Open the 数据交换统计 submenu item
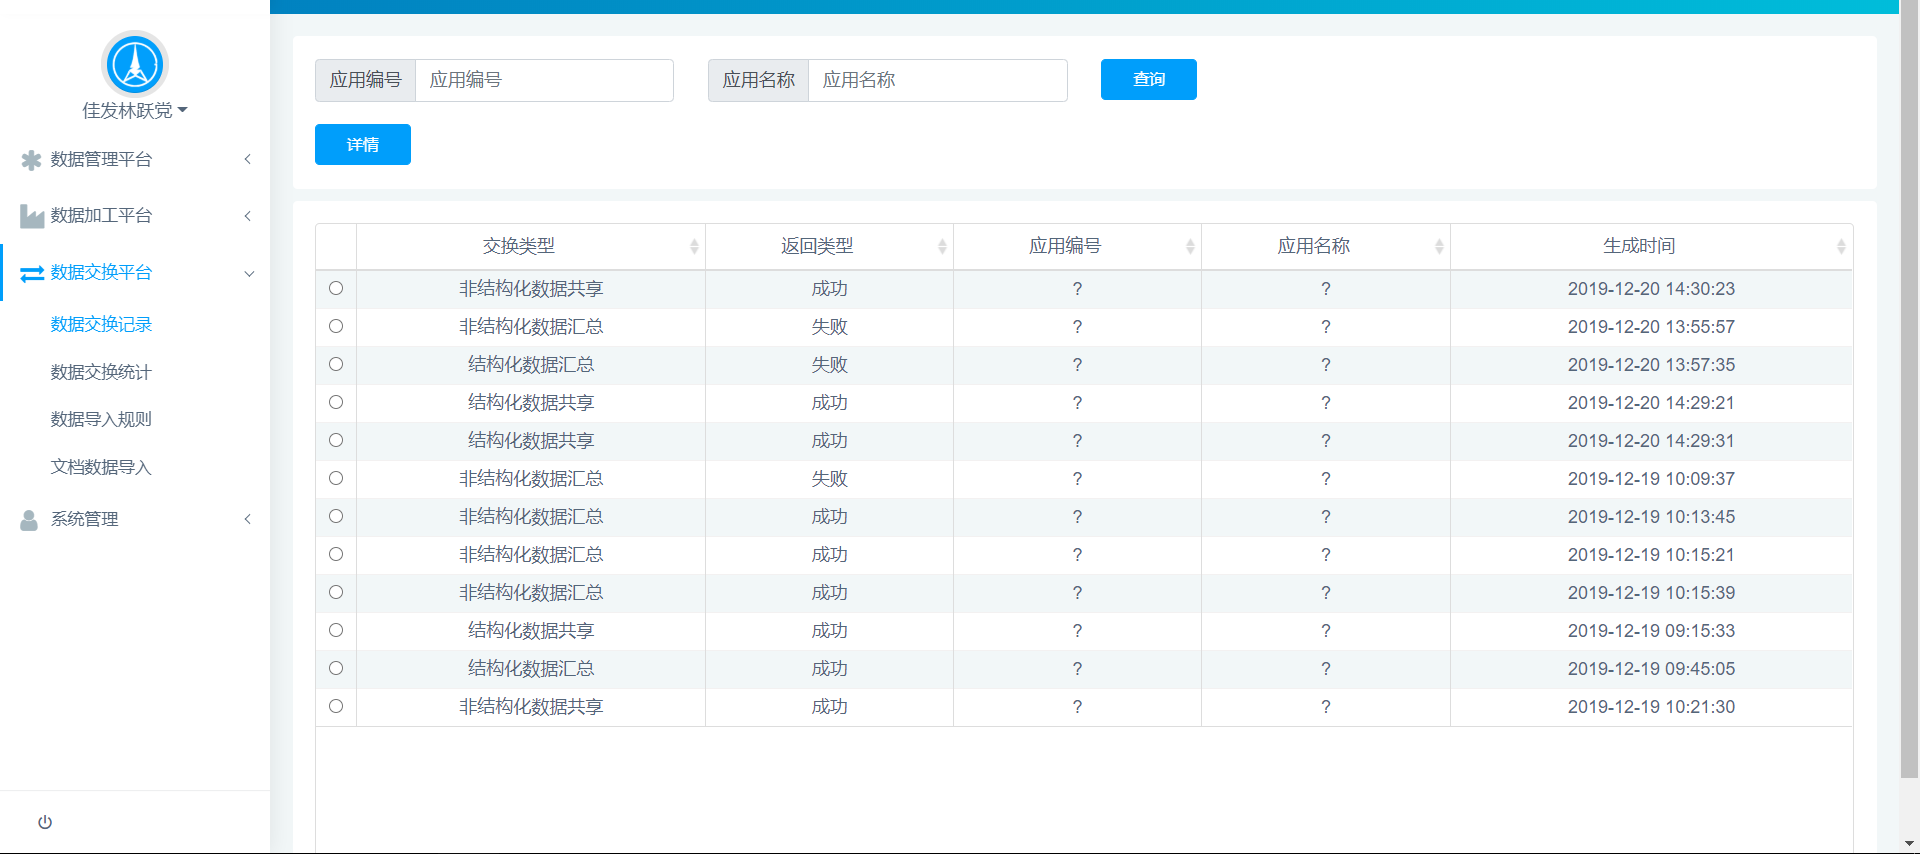Image resolution: width=1920 pixels, height=854 pixels. click(101, 372)
